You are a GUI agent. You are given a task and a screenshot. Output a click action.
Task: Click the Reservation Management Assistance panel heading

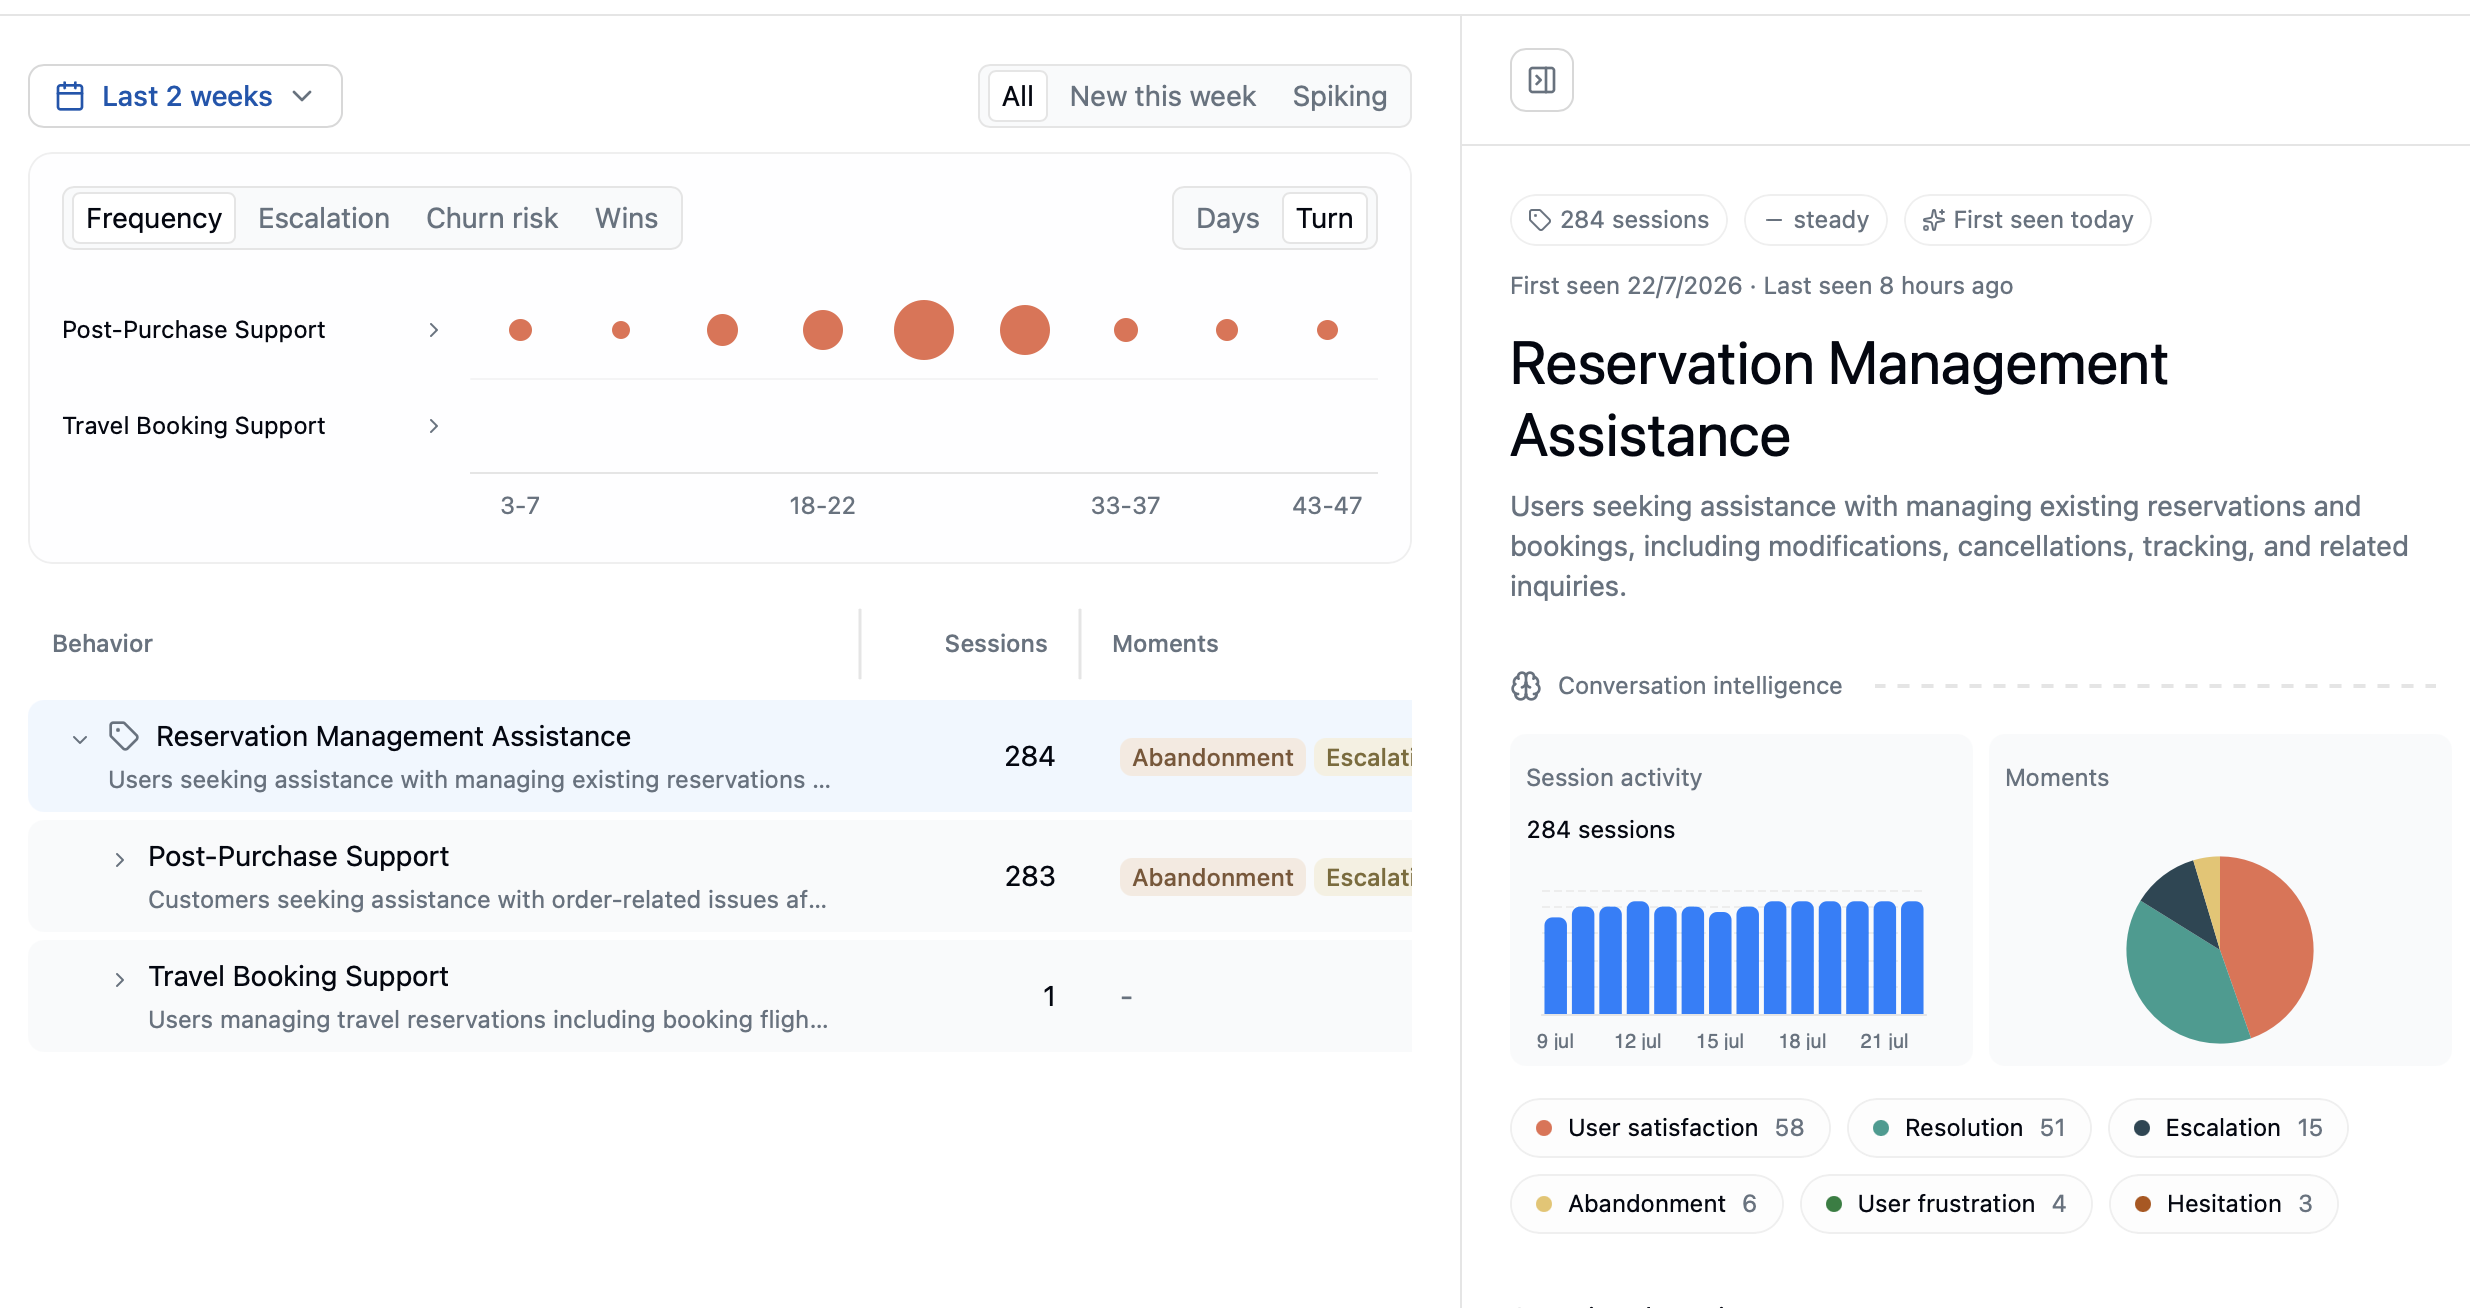click(1838, 400)
